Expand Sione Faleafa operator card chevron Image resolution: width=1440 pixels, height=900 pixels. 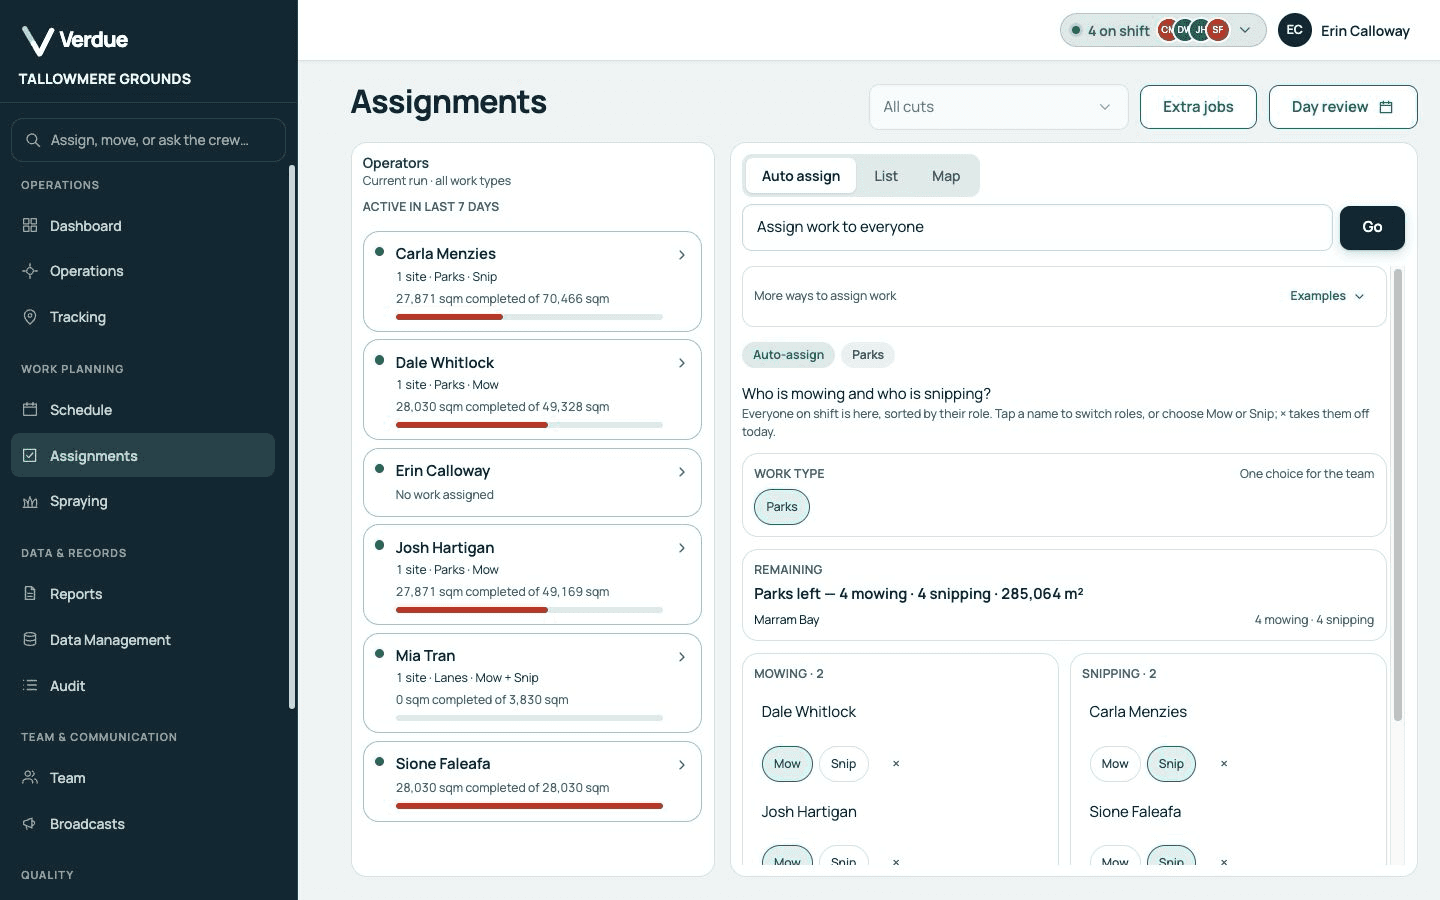click(x=682, y=765)
